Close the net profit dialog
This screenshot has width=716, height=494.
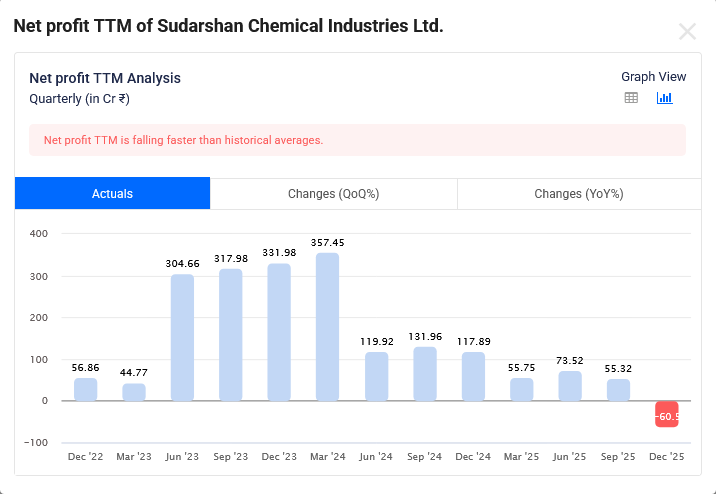coord(687,31)
